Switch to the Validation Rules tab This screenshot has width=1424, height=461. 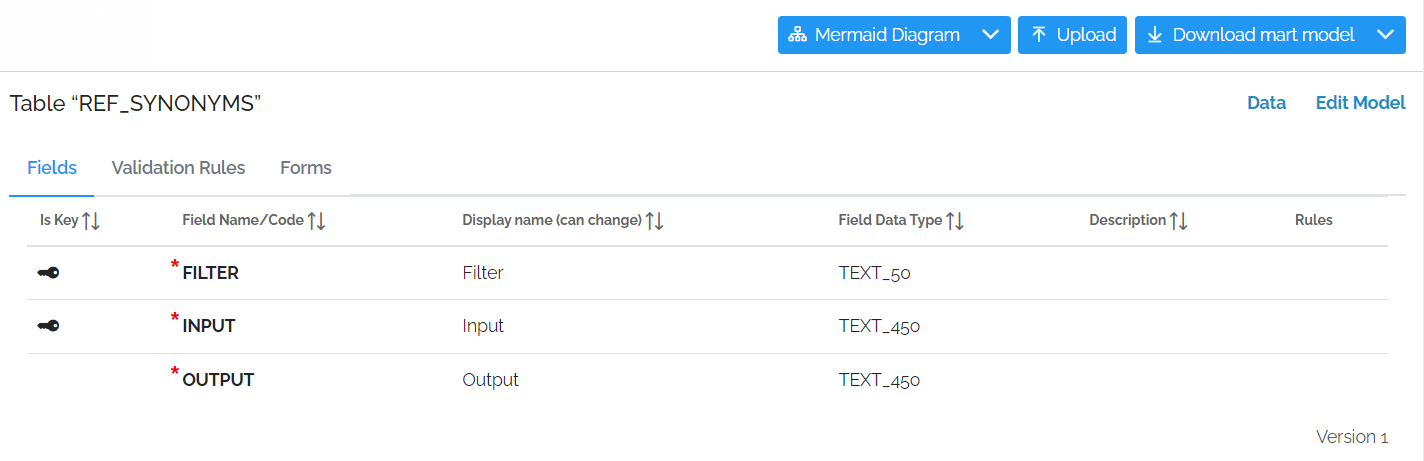(x=178, y=168)
